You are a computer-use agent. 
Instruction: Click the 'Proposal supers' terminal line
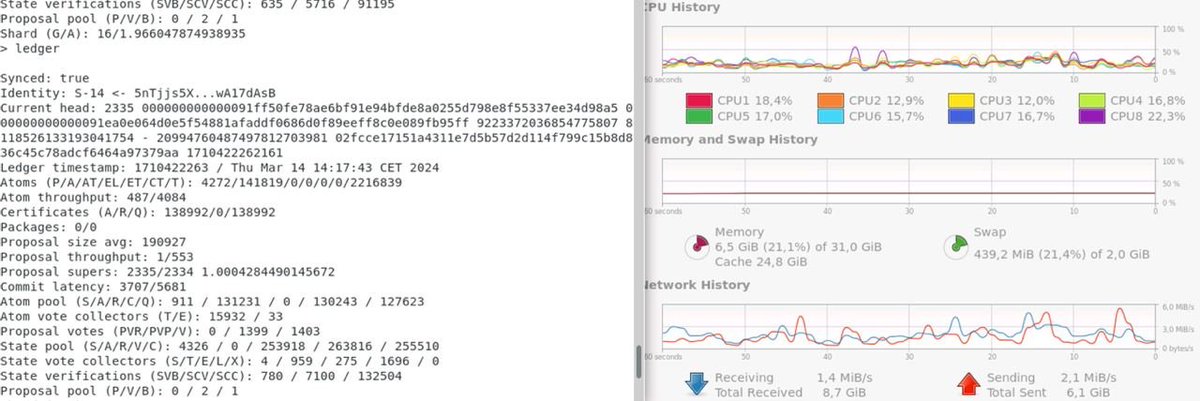pyautogui.click(x=168, y=273)
